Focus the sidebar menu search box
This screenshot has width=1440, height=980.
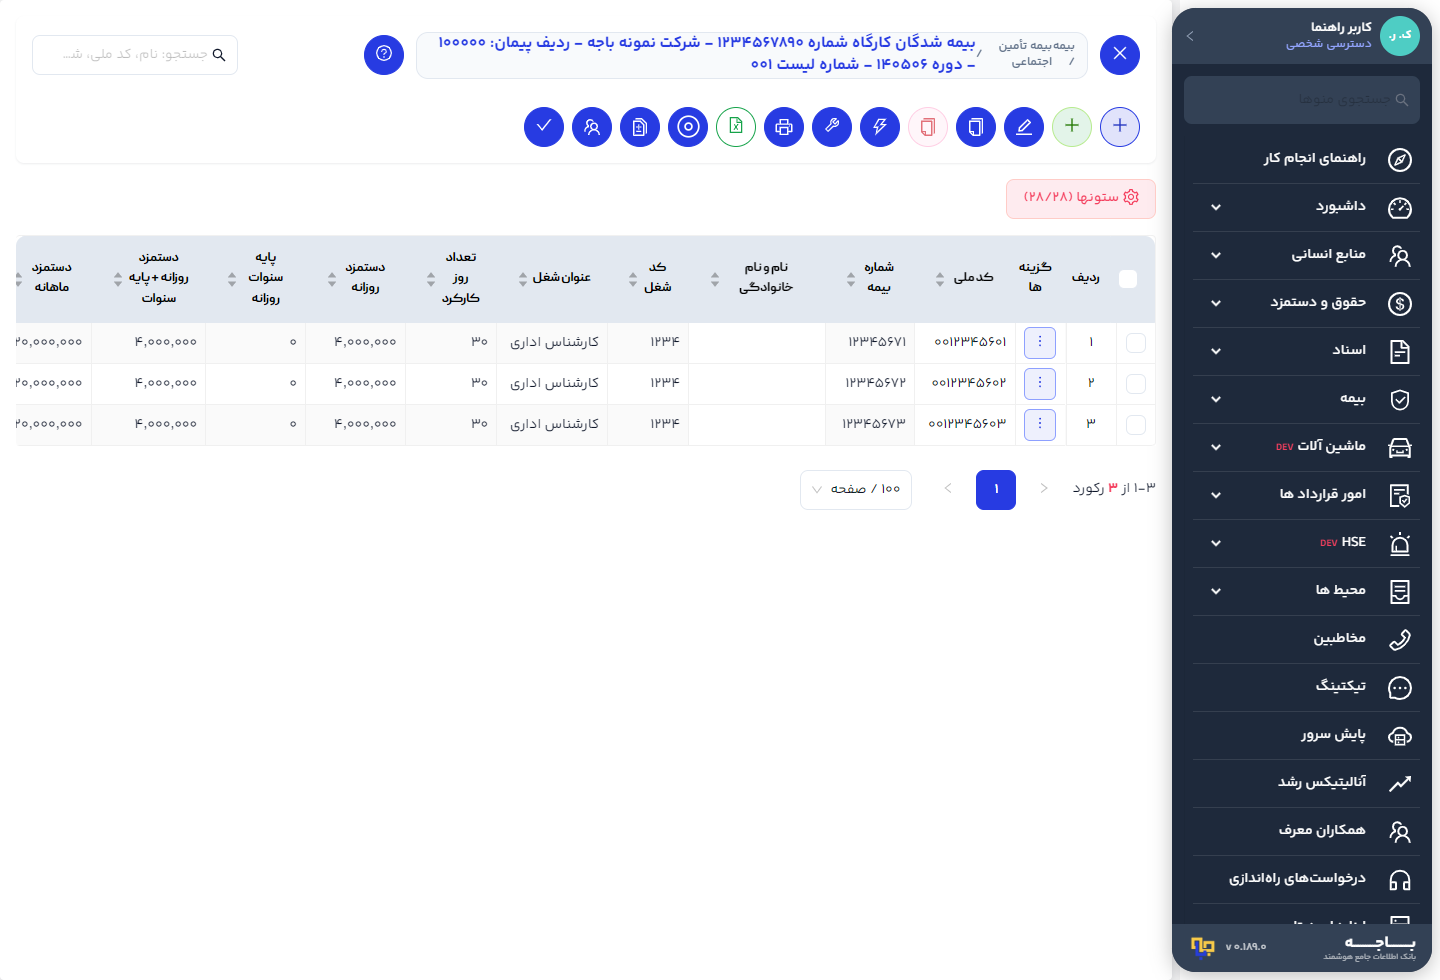point(1302,100)
